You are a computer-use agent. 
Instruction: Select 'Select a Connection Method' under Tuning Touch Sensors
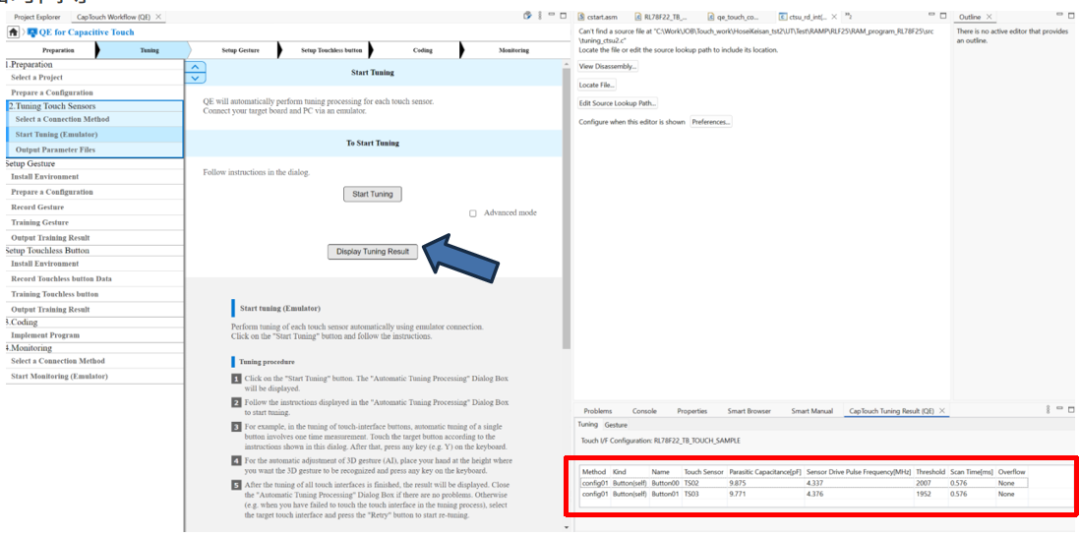pos(95,119)
